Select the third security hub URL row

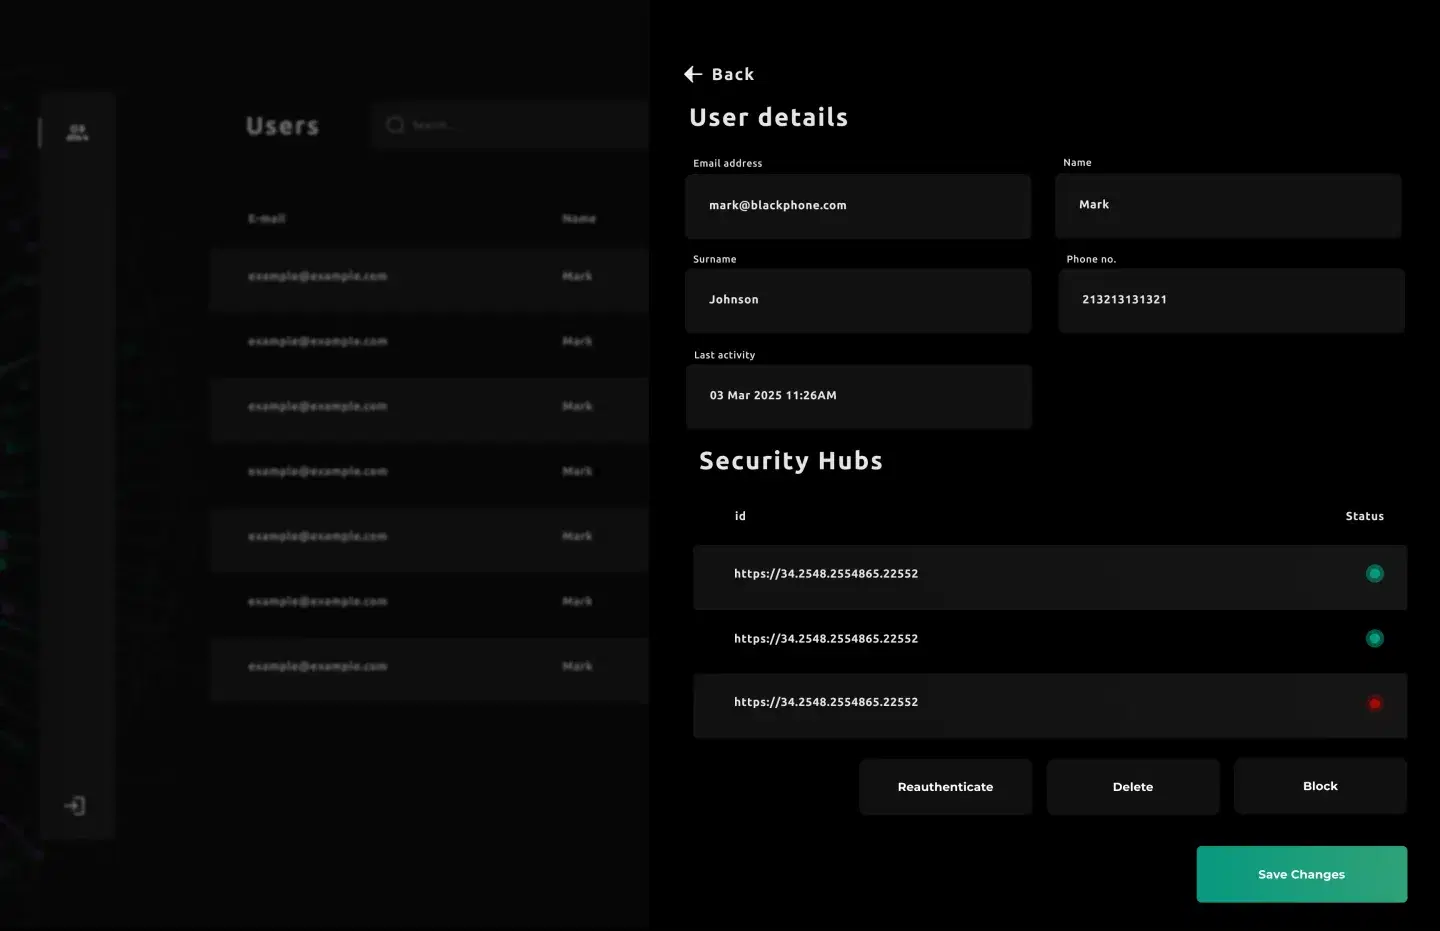(x=1050, y=706)
